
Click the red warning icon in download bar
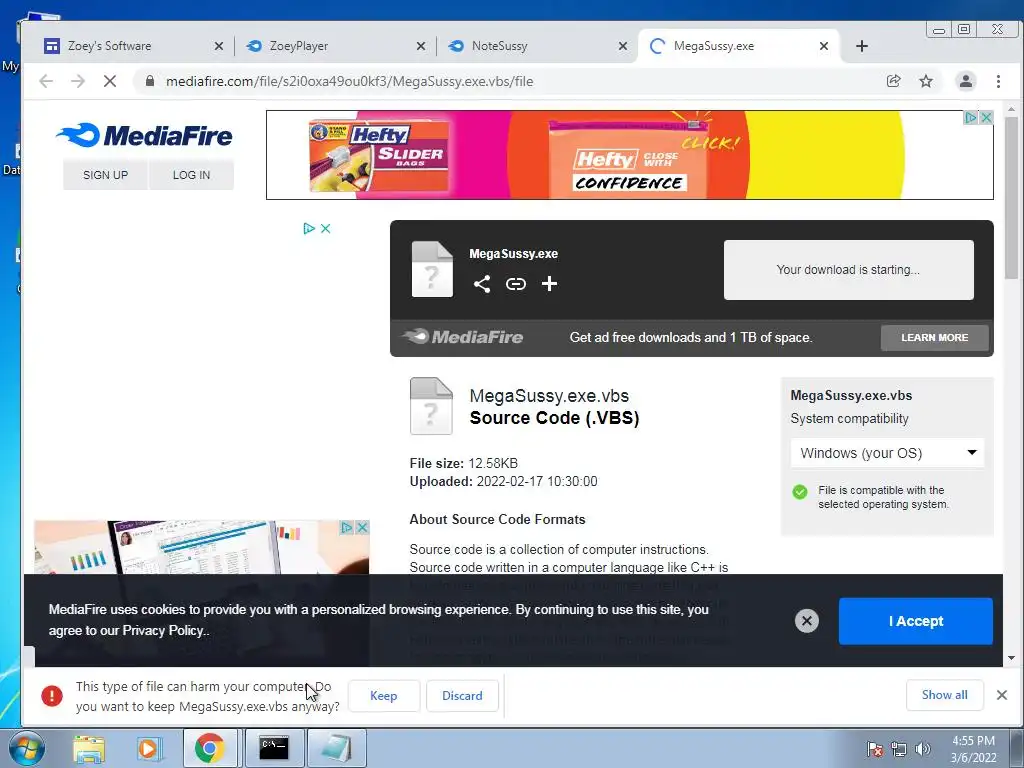(x=52, y=696)
